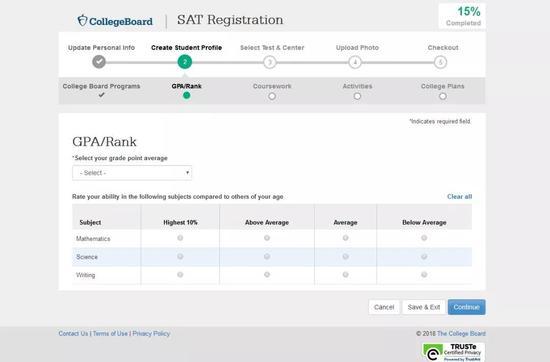This screenshot has width=550, height=362.
Task: Click the Indicates required field note
Action: (440, 121)
